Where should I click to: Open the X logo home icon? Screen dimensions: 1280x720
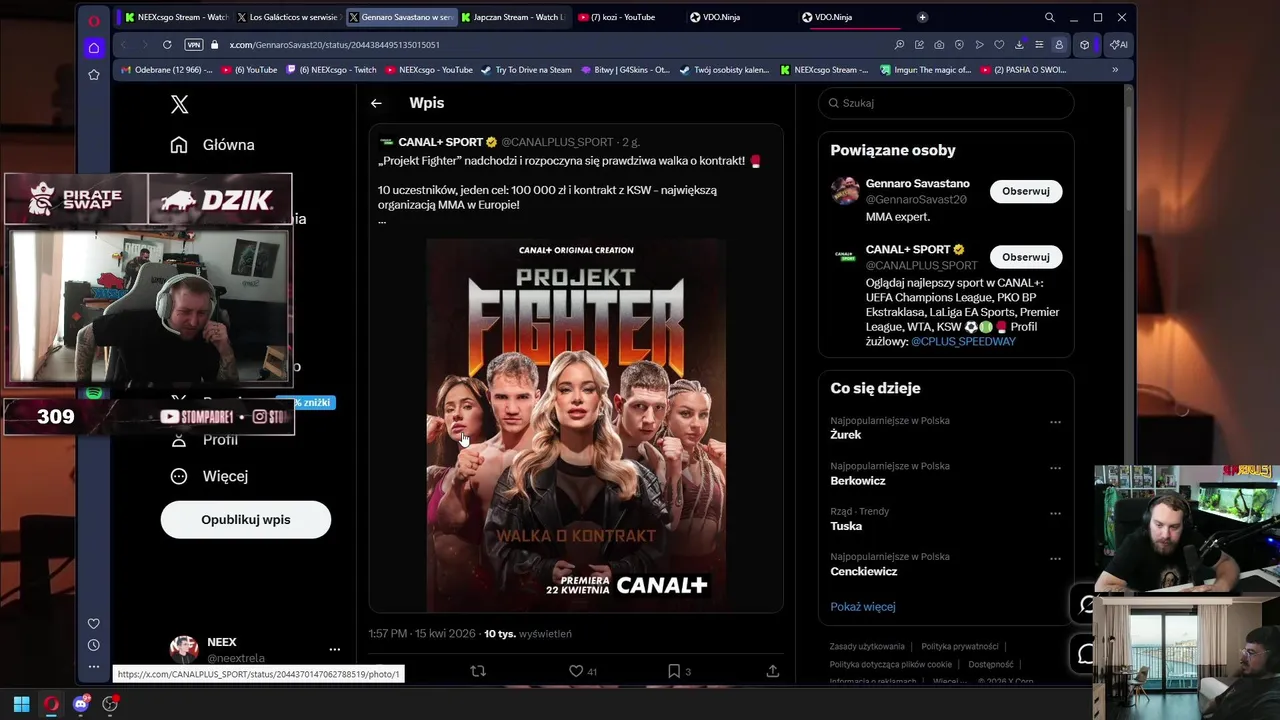(x=179, y=104)
